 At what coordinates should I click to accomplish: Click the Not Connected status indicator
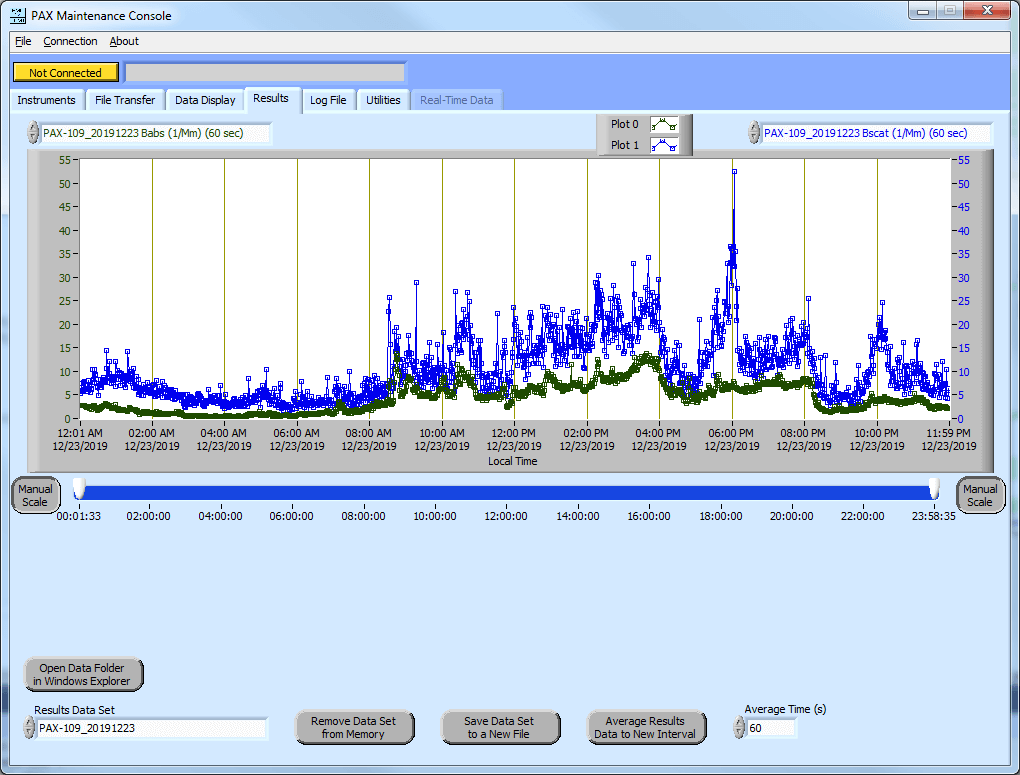click(x=65, y=72)
